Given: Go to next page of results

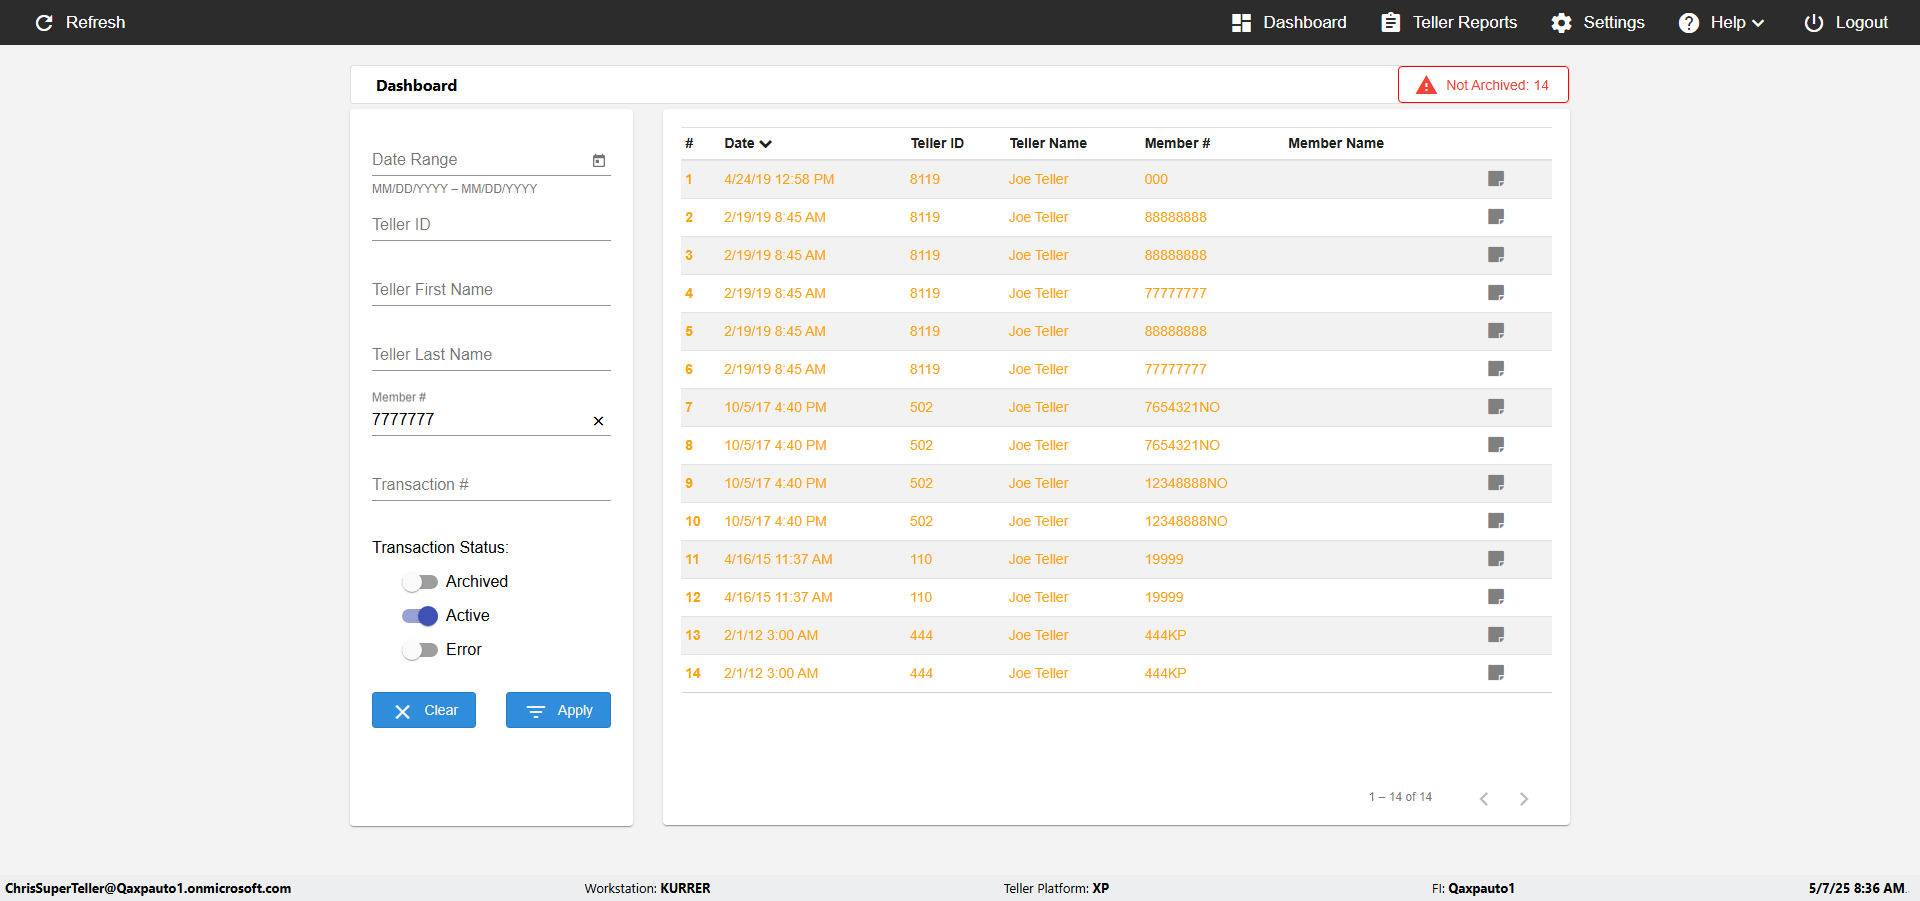Looking at the screenshot, I should click(1524, 798).
